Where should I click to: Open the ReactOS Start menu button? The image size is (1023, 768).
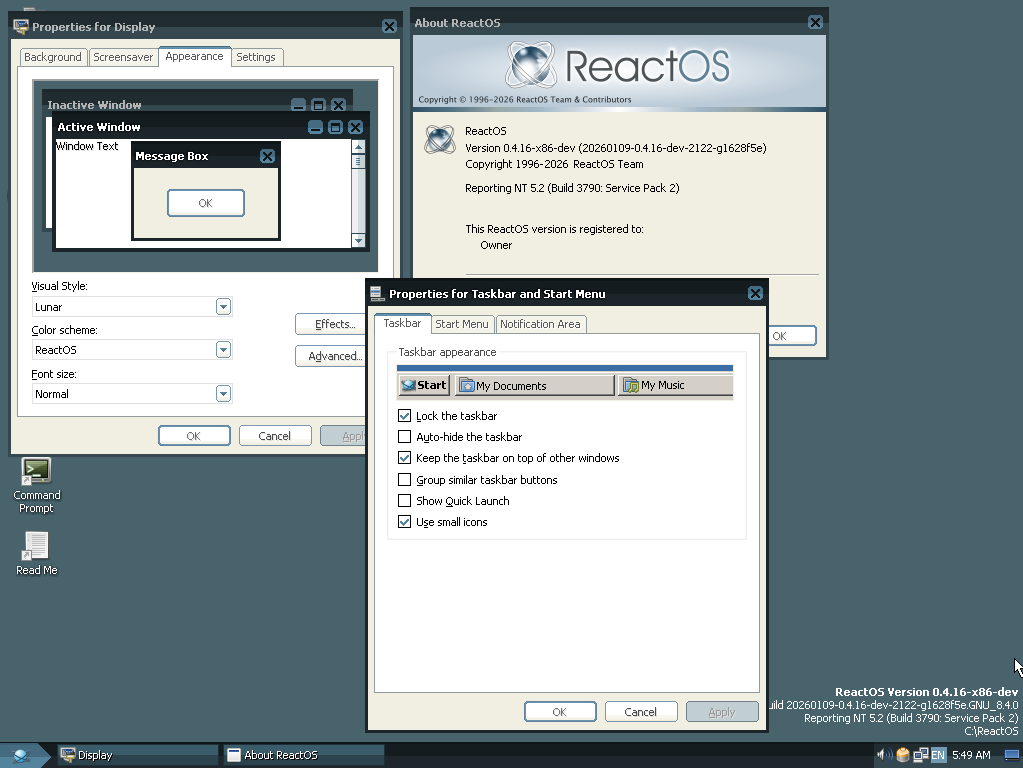tap(21, 755)
